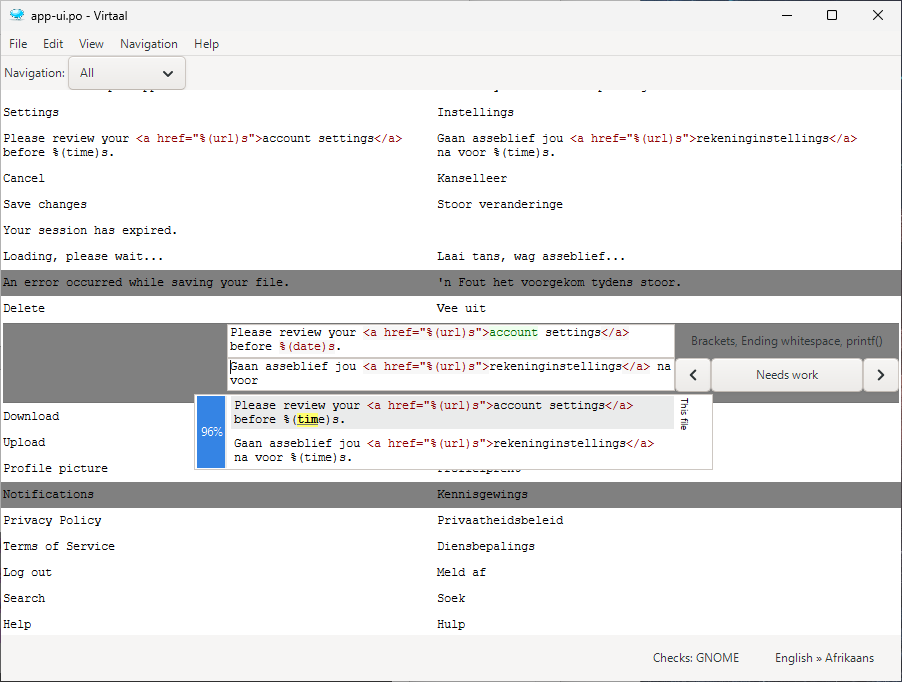
Task: Click the Checks: GNOME status label
Action: point(695,658)
